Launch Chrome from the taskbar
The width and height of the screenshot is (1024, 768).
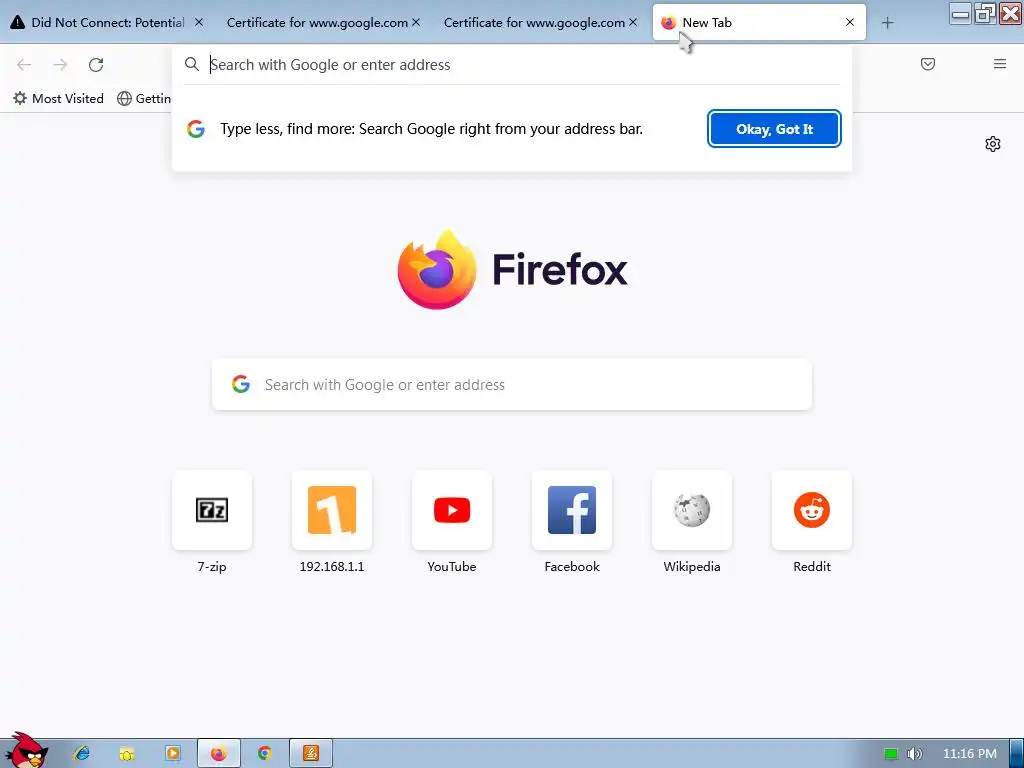pyautogui.click(x=264, y=754)
